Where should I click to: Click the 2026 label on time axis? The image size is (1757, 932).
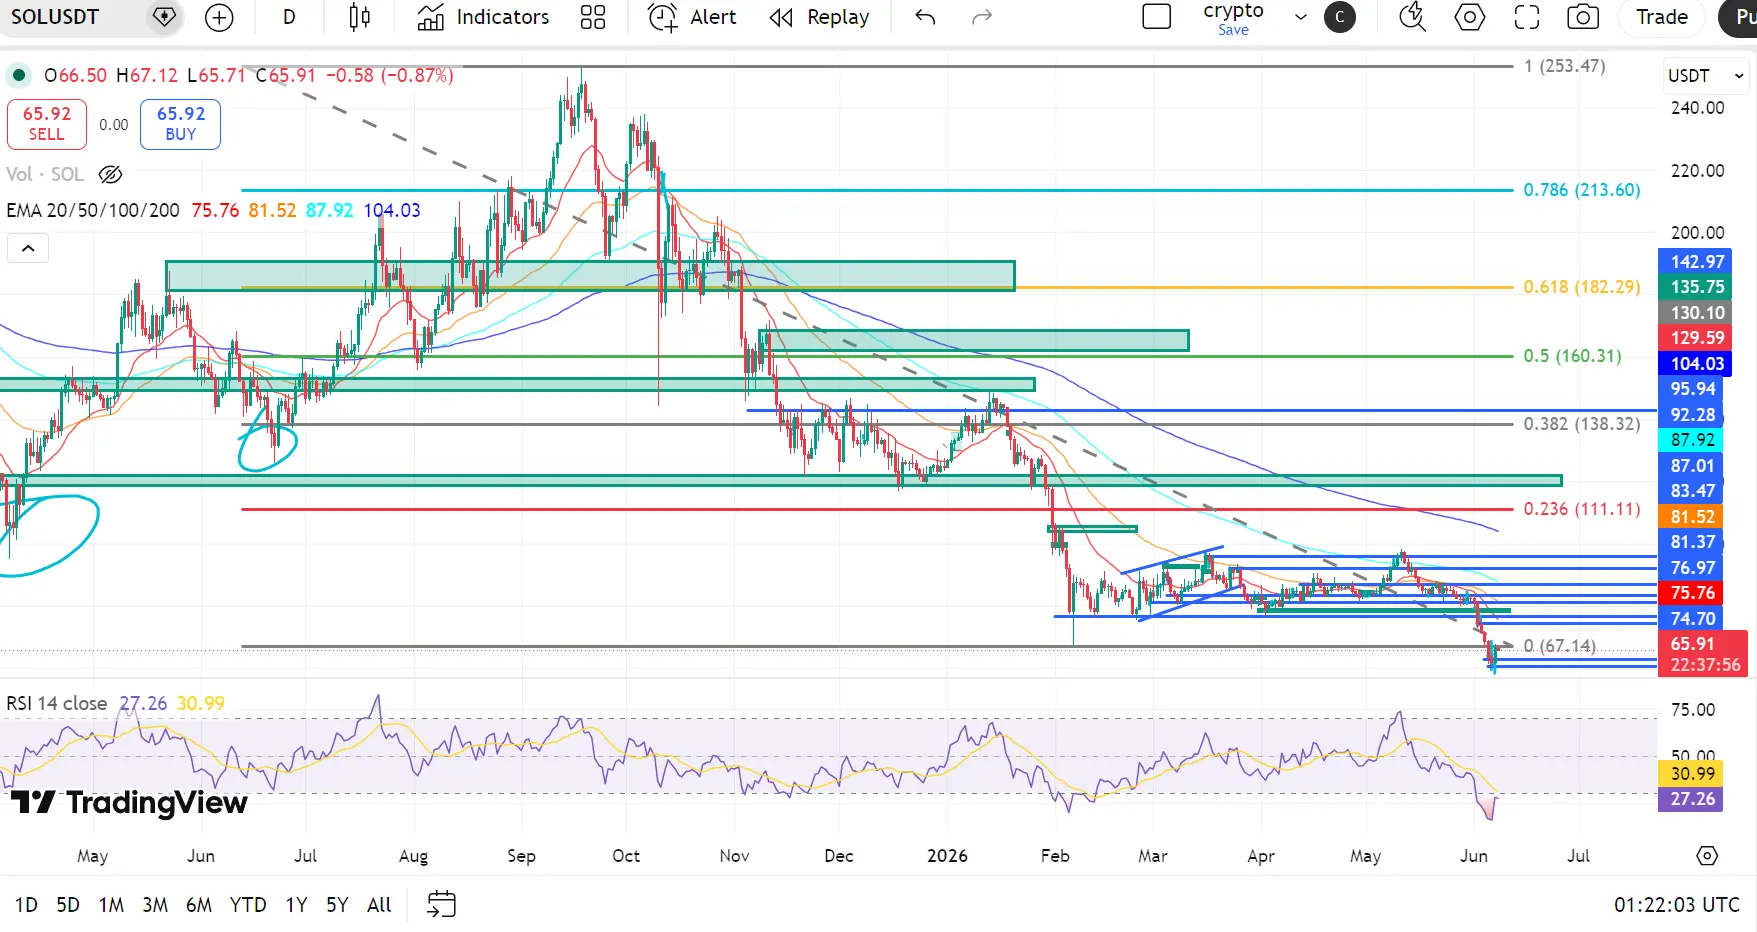pos(947,856)
